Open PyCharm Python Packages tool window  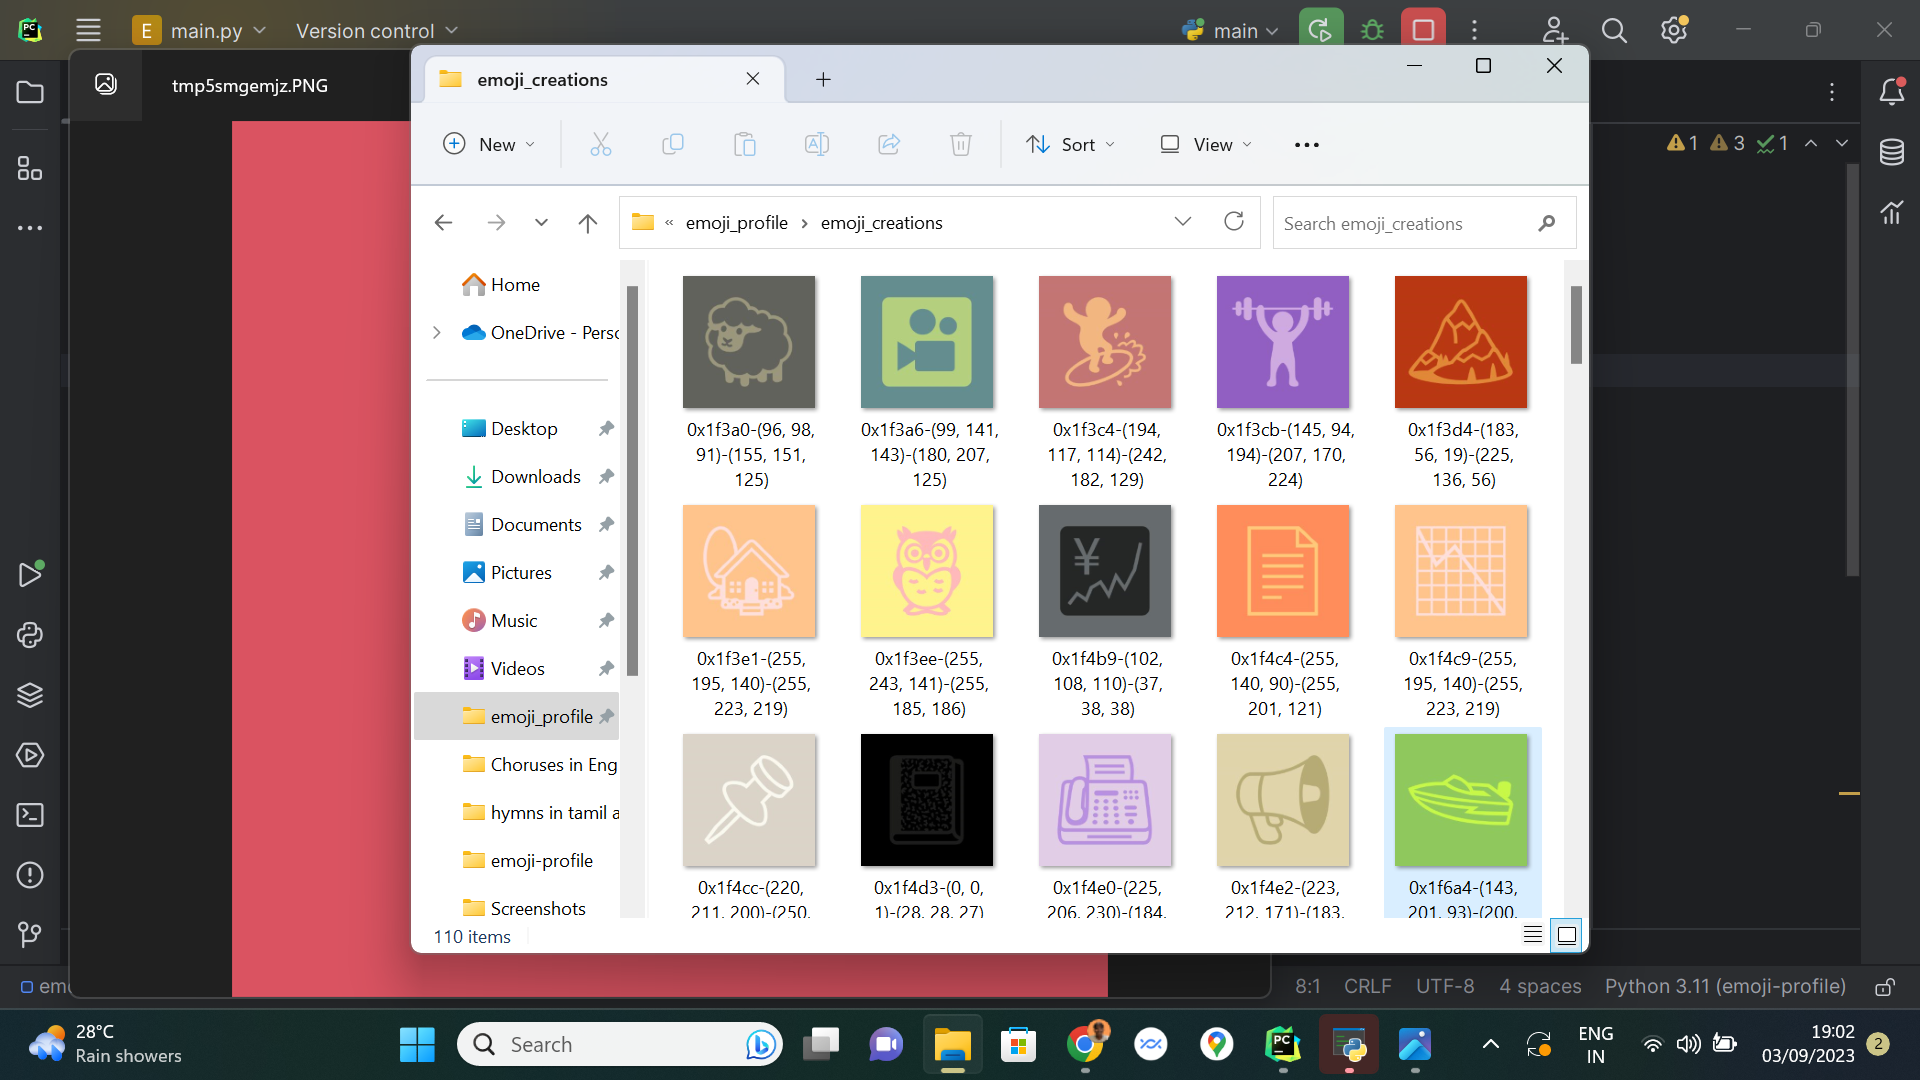tap(30, 695)
